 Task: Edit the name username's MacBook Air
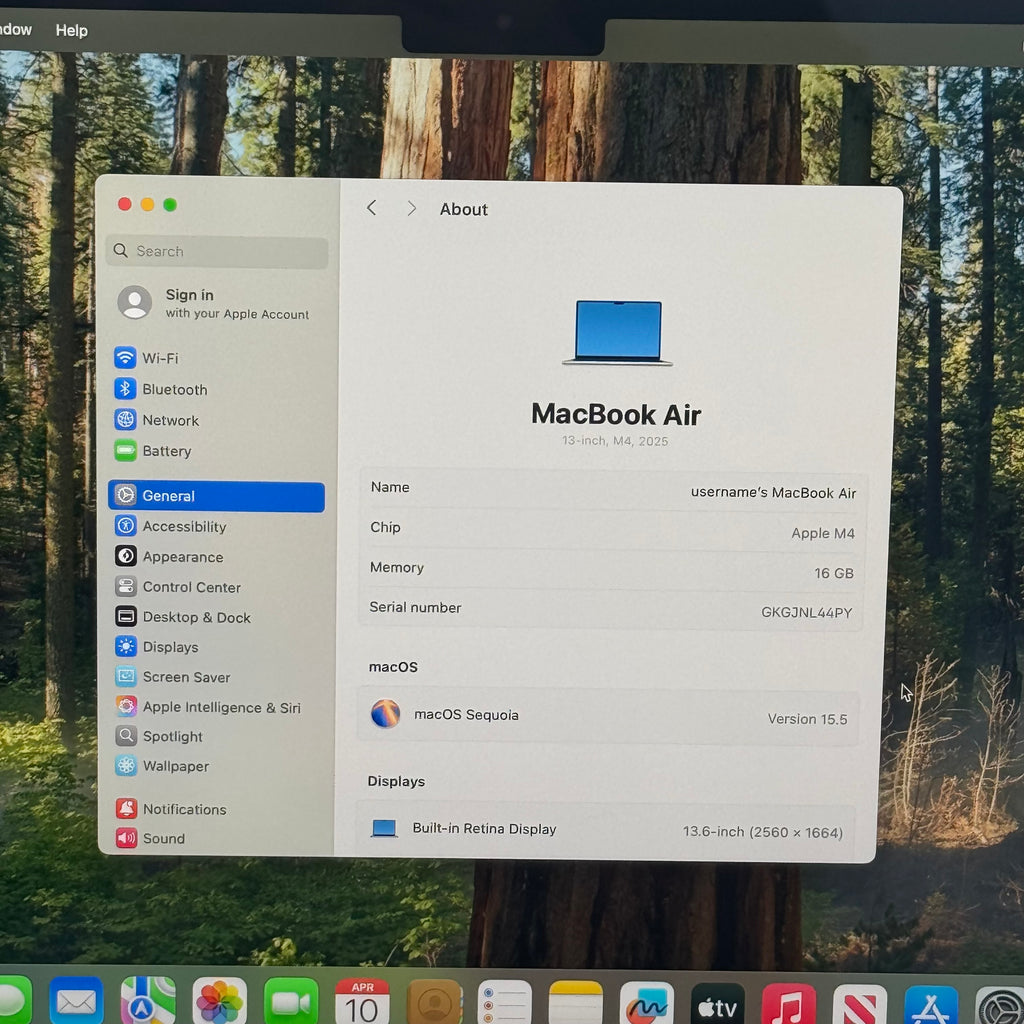tap(773, 492)
